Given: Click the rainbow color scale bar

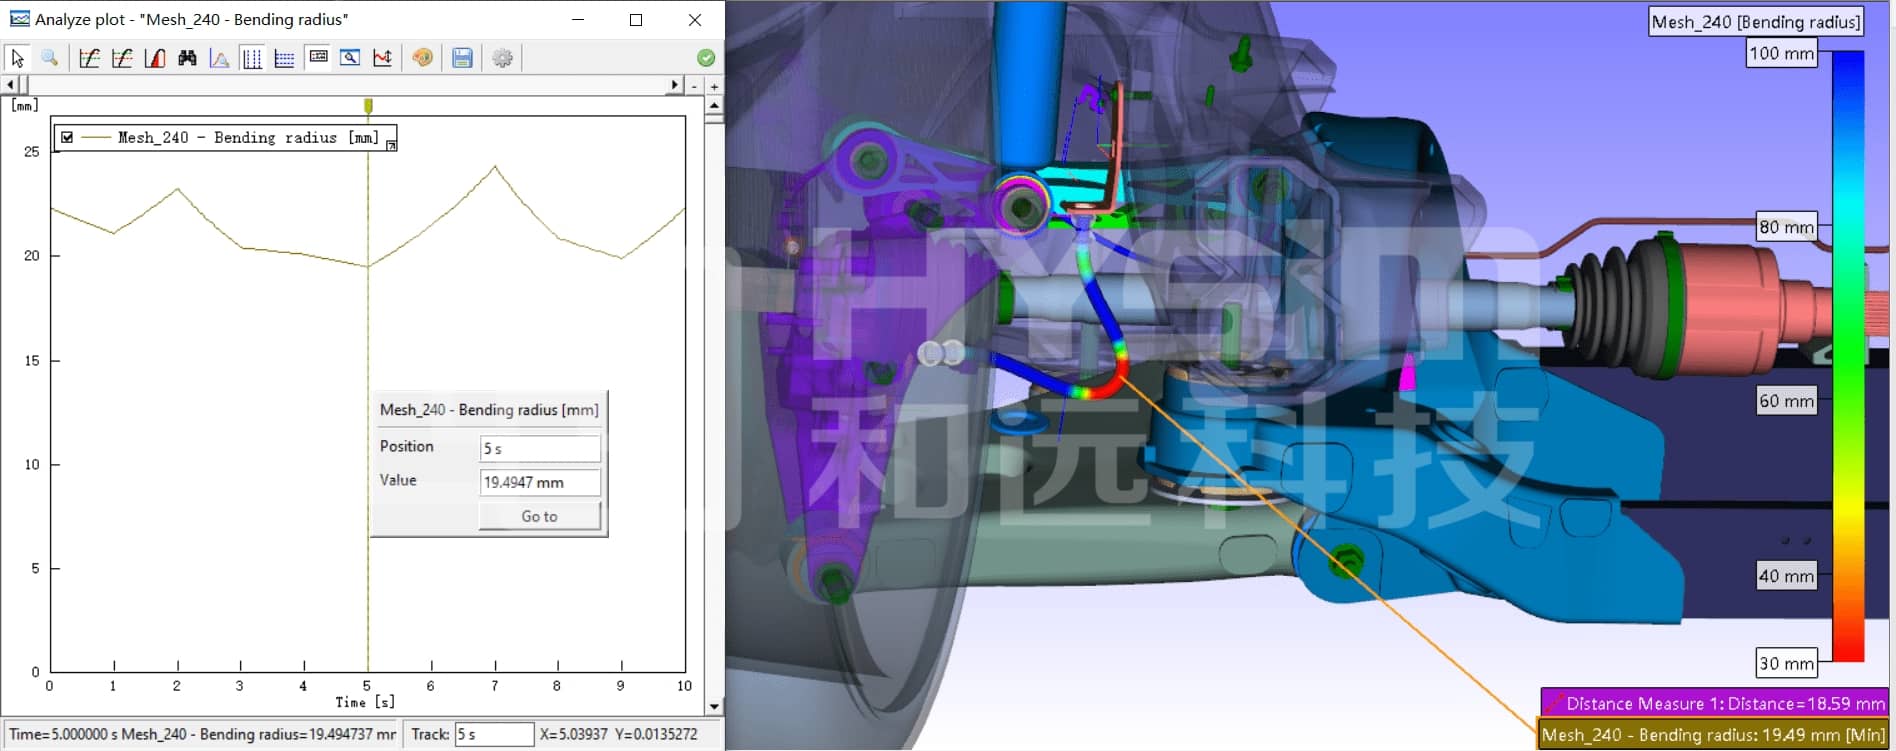Looking at the screenshot, I should [x=1848, y=356].
